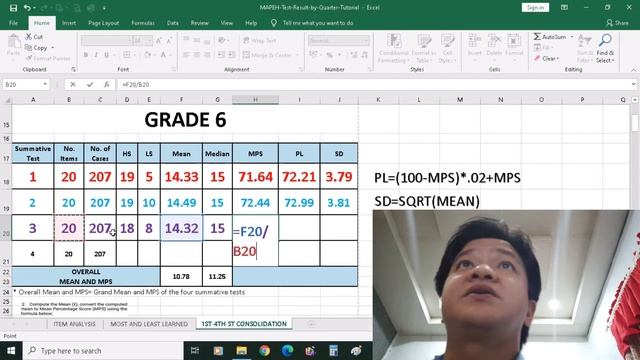Open the ITEM ANALYSIS sheet
The height and width of the screenshot is (360, 640).
[x=74, y=324]
